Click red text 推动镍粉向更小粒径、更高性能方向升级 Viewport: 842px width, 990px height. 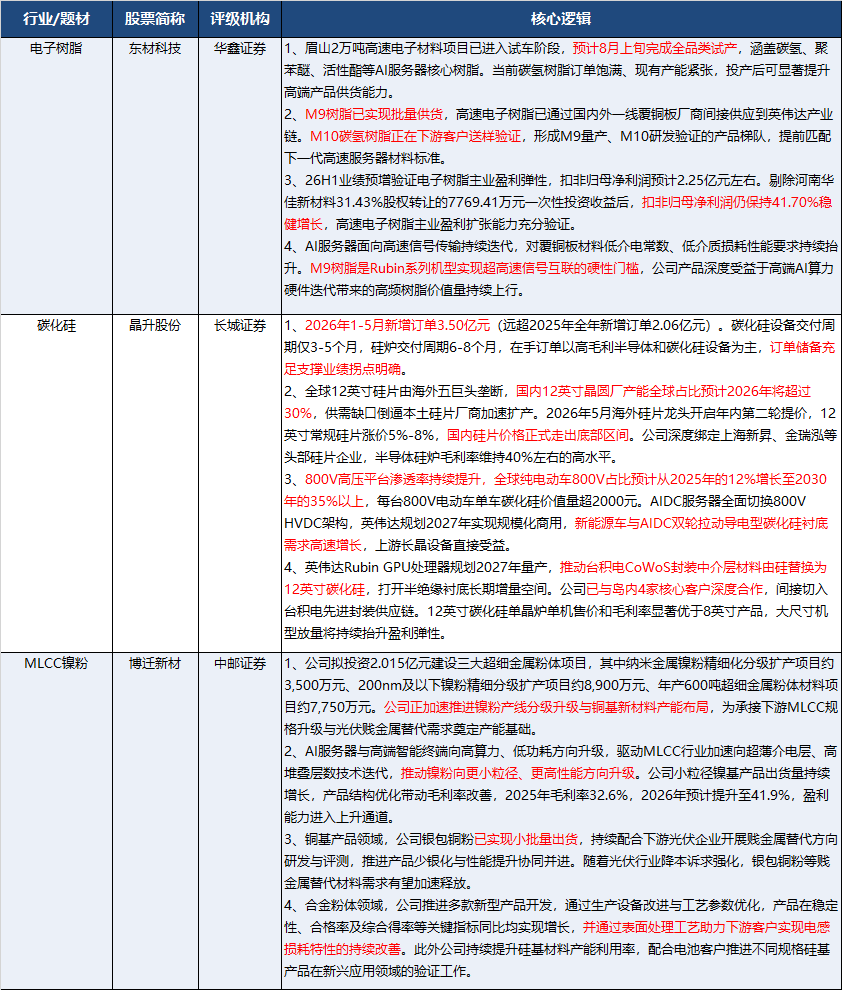(518, 773)
